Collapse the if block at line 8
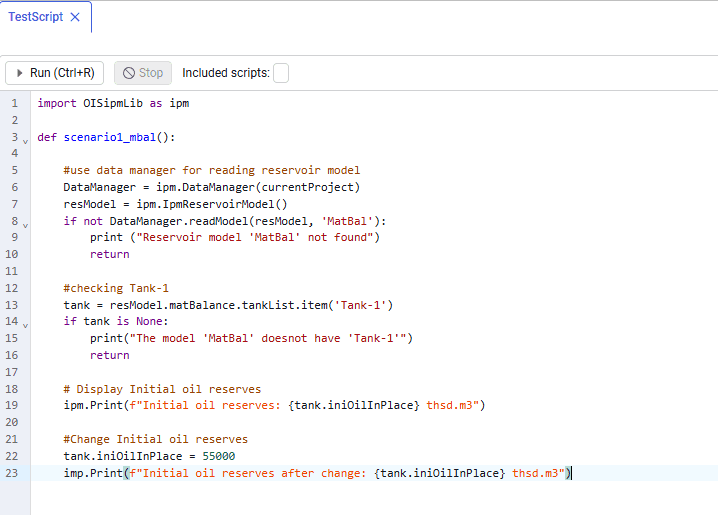 26,225
